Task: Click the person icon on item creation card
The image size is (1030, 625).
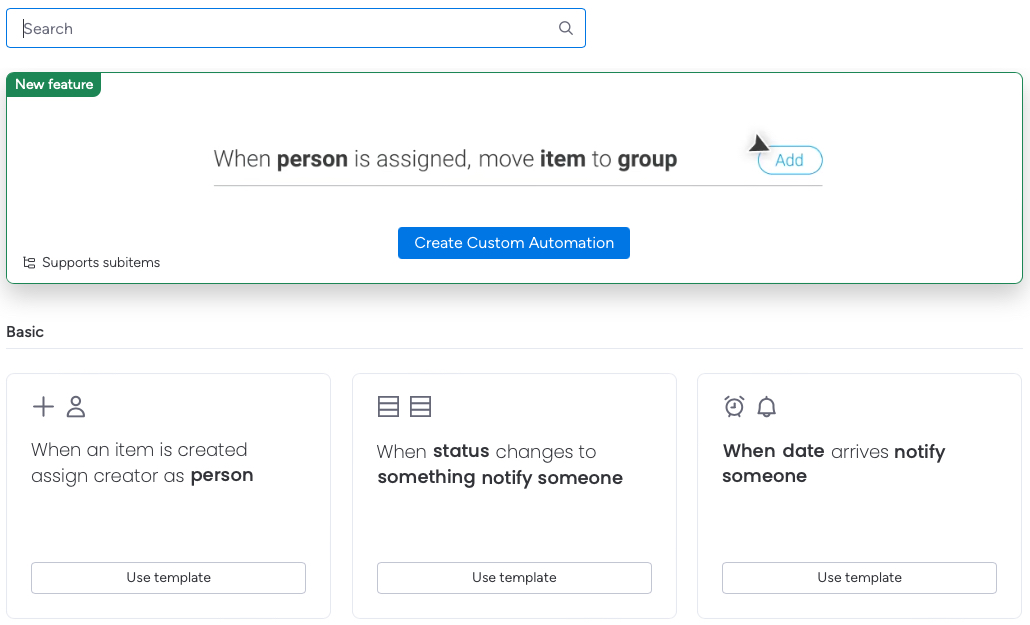Action: [75, 407]
